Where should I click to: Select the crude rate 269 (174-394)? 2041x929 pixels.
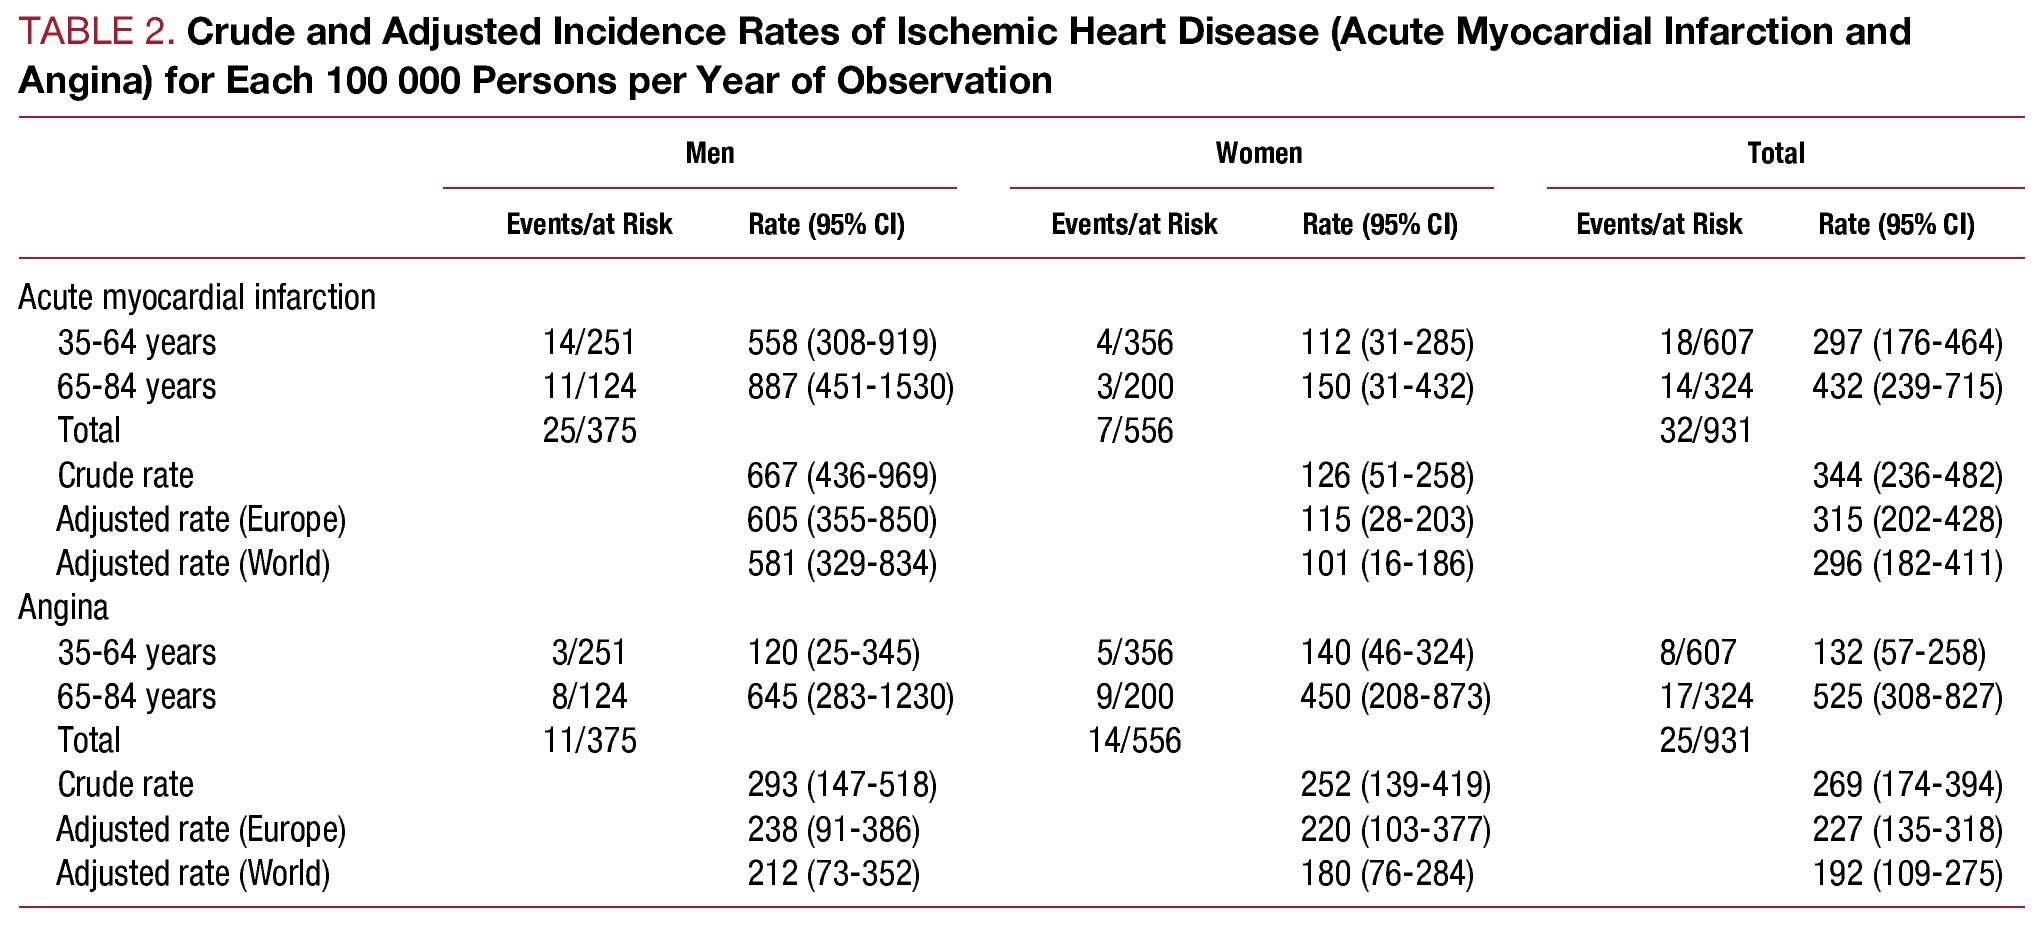point(1907,785)
